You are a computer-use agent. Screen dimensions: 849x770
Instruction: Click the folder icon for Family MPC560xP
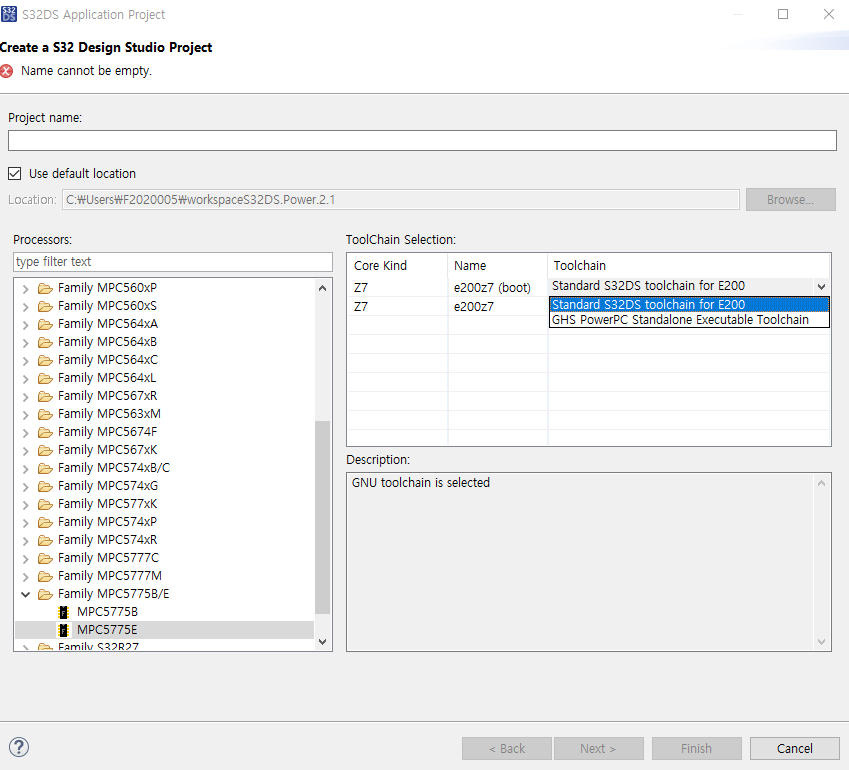pos(46,287)
